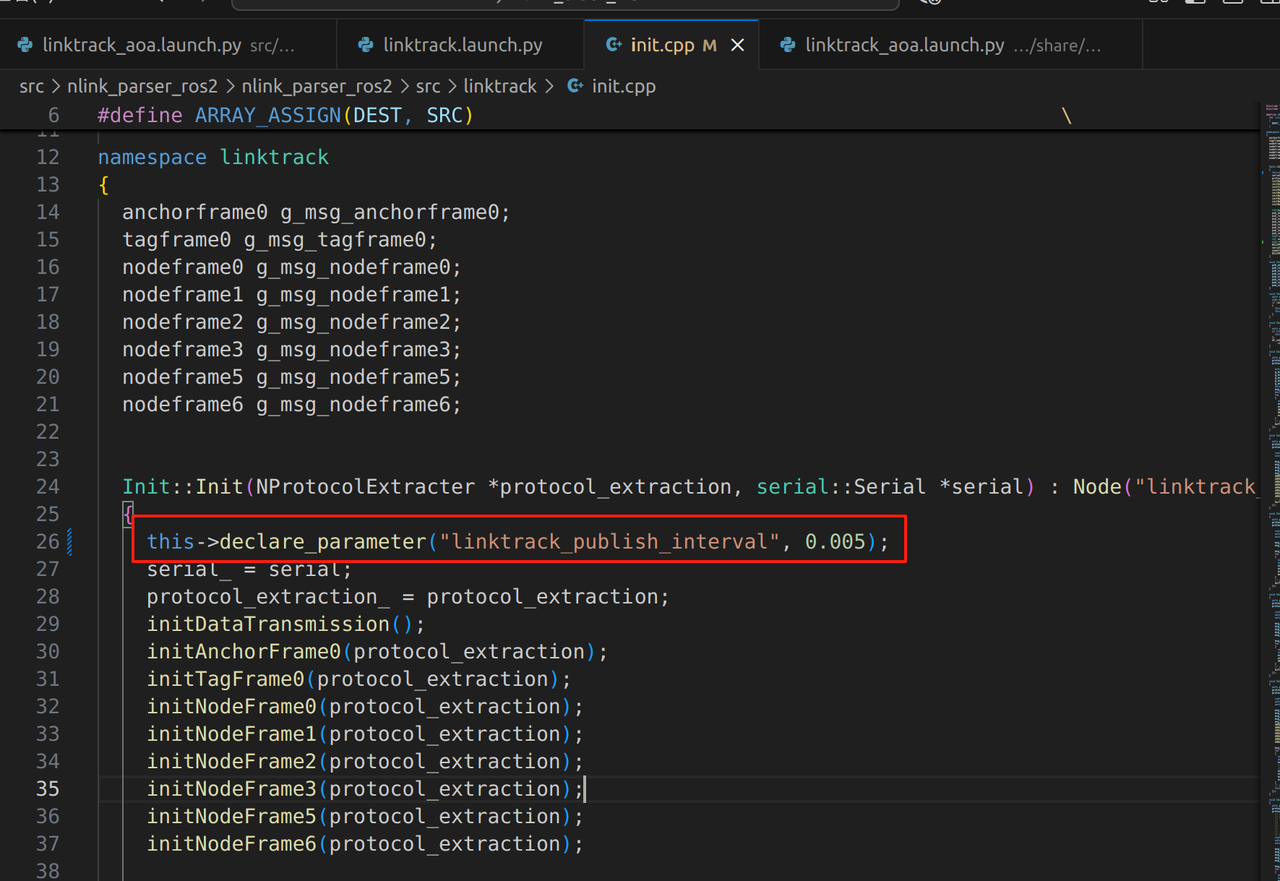Click the 'namespace linktrack' line

coord(213,157)
